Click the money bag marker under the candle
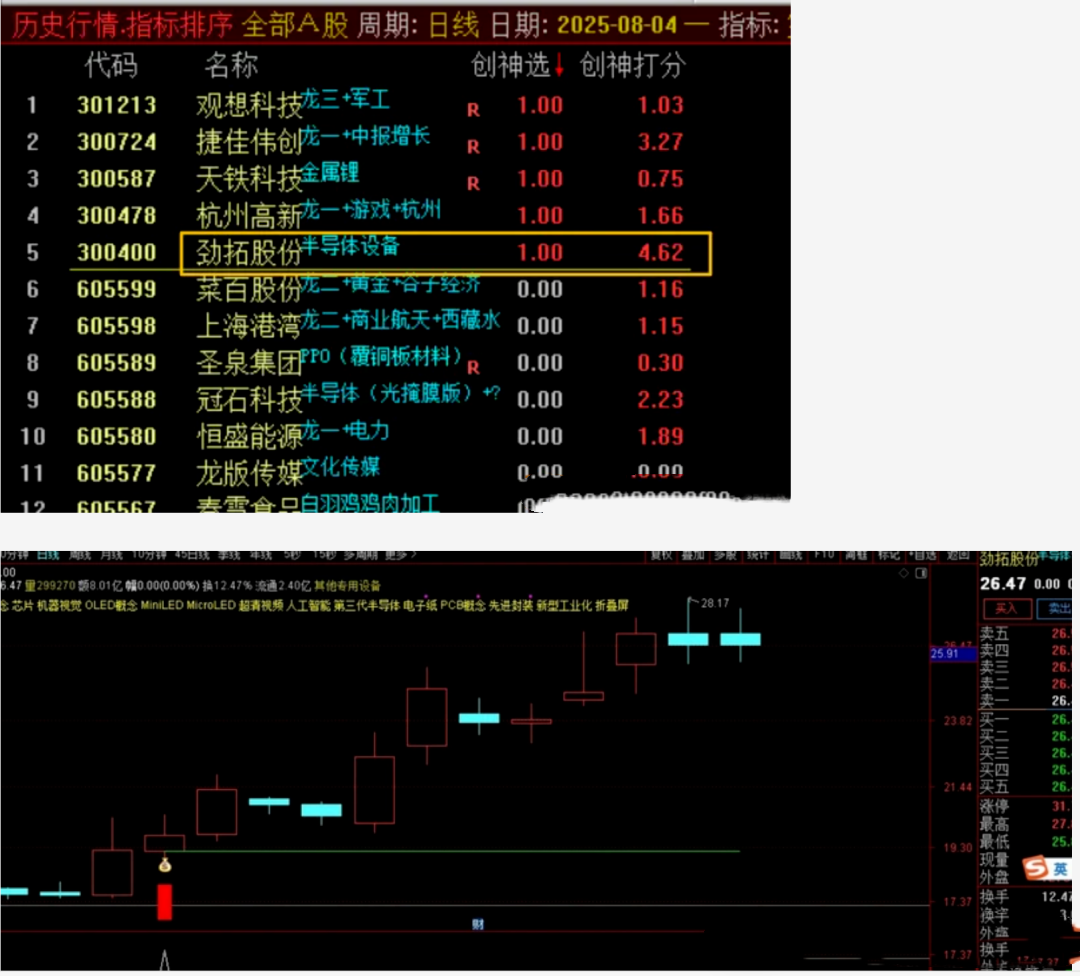This screenshot has height=976, width=1080. [x=165, y=865]
